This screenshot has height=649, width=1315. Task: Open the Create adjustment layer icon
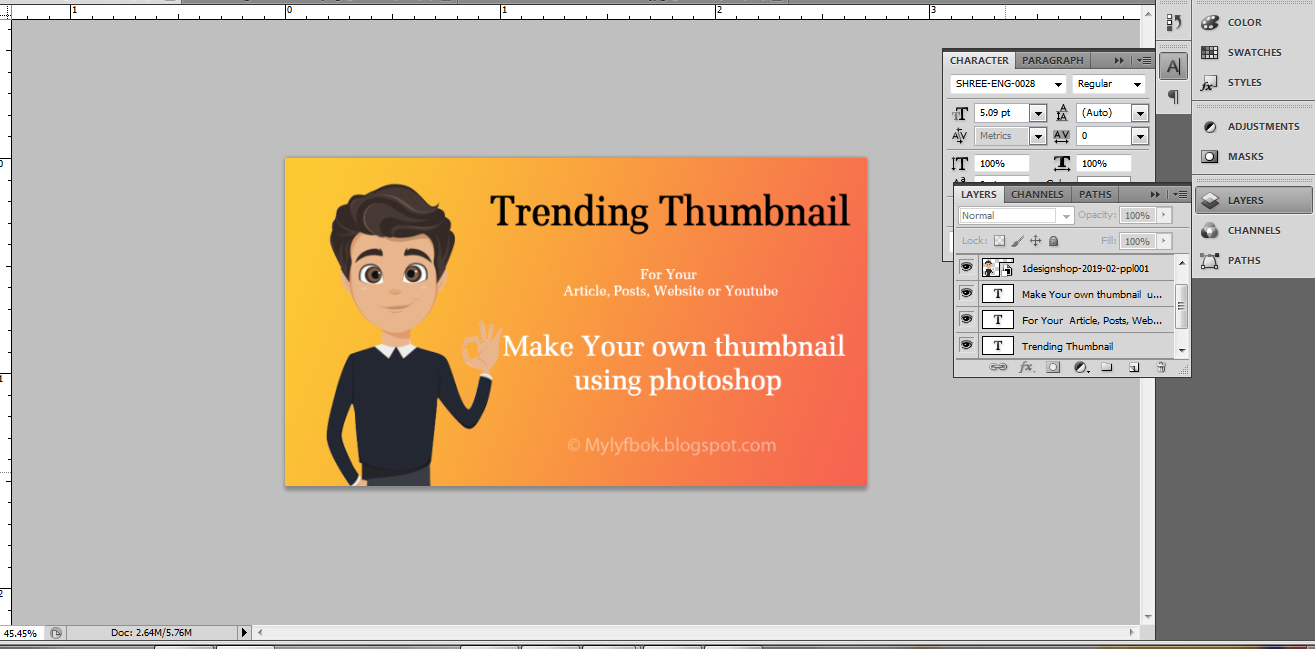1080,367
